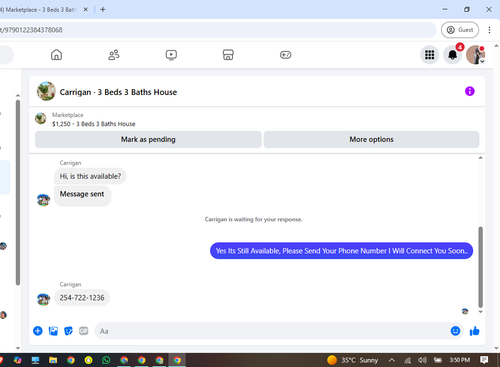Image resolution: width=500 pixels, height=367 pixels.
Task: Go to the Facebook Home icon
Action: pyautogui.click(x=56, y=55)
